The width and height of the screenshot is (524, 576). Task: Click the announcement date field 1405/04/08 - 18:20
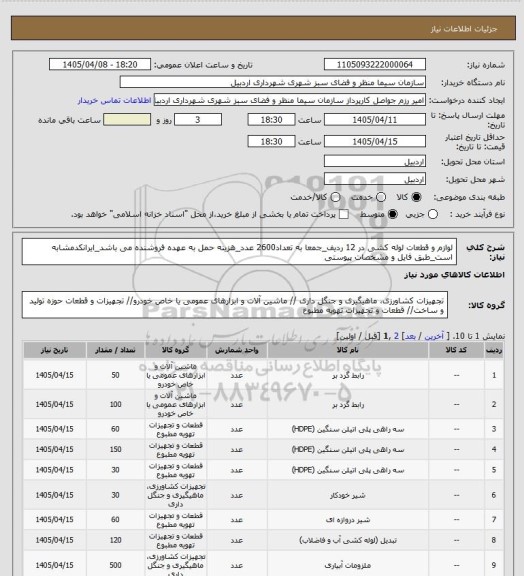[100, 65]
